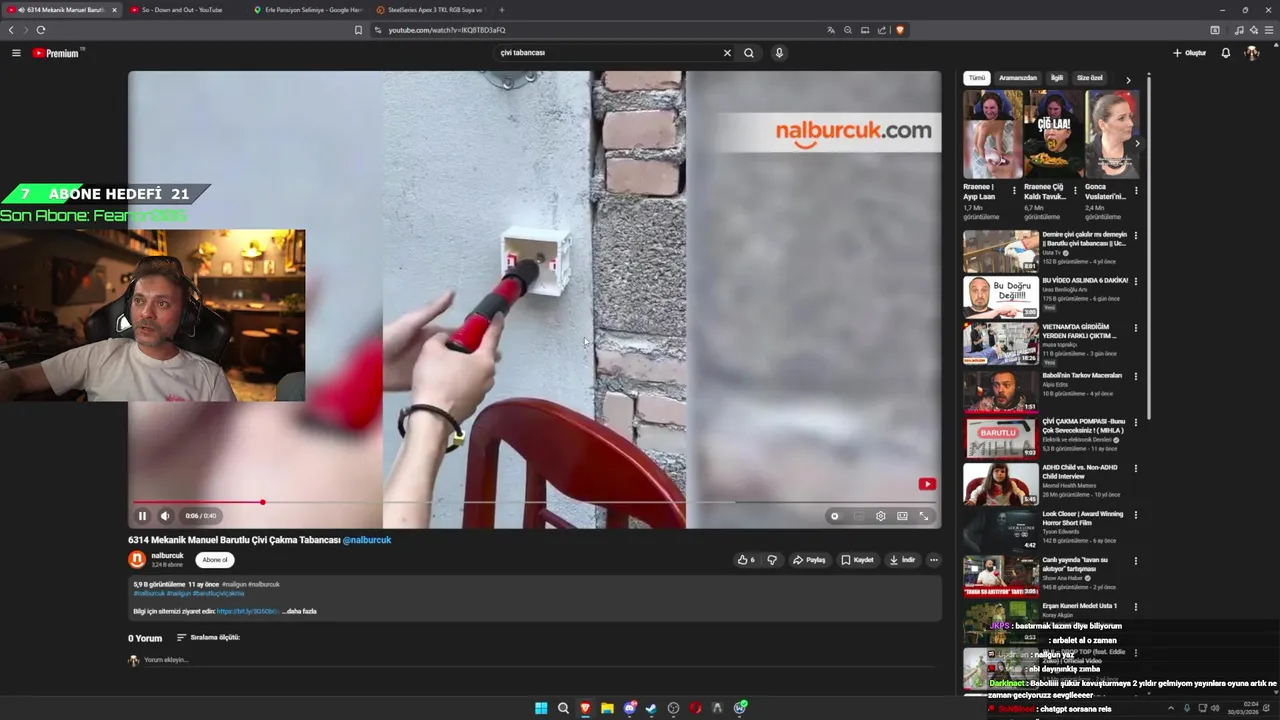Viewport: 1280px width, 720px height.
Task: Open the Sıralama ölçütü sort dropdown
Action: point(208,637)
